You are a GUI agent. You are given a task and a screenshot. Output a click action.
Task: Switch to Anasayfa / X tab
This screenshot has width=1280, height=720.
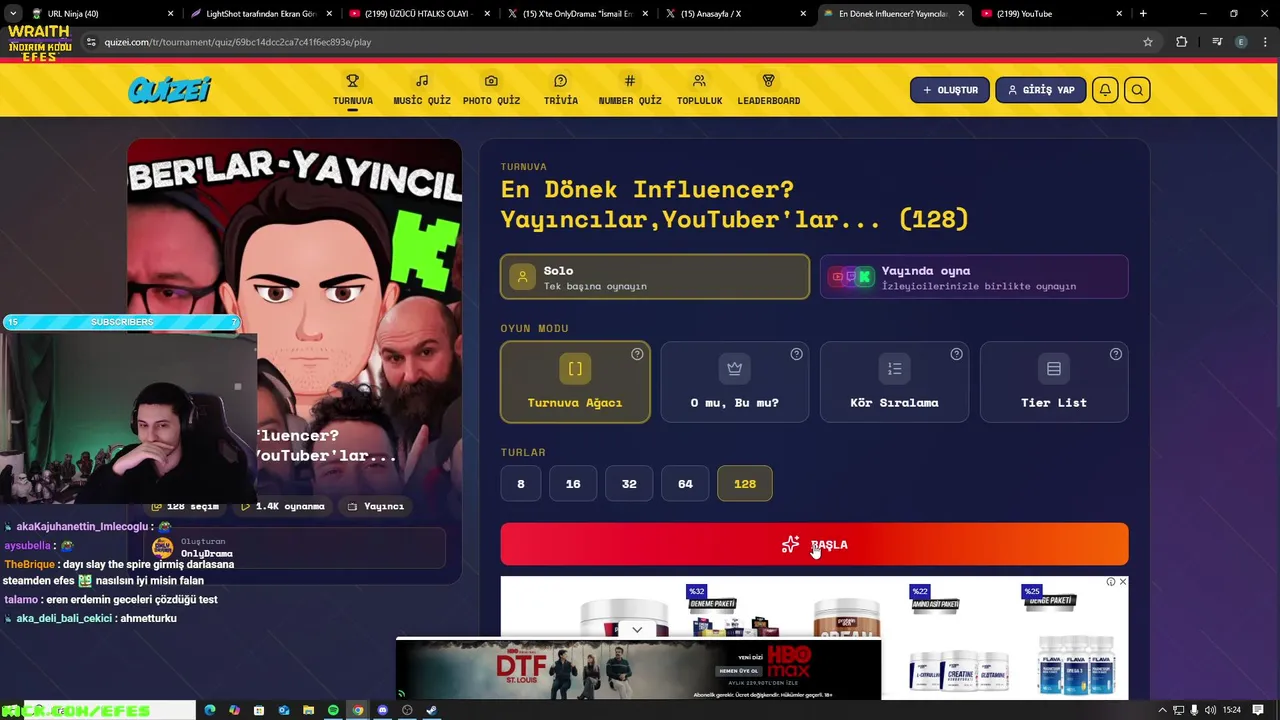(x=737, y=14)
